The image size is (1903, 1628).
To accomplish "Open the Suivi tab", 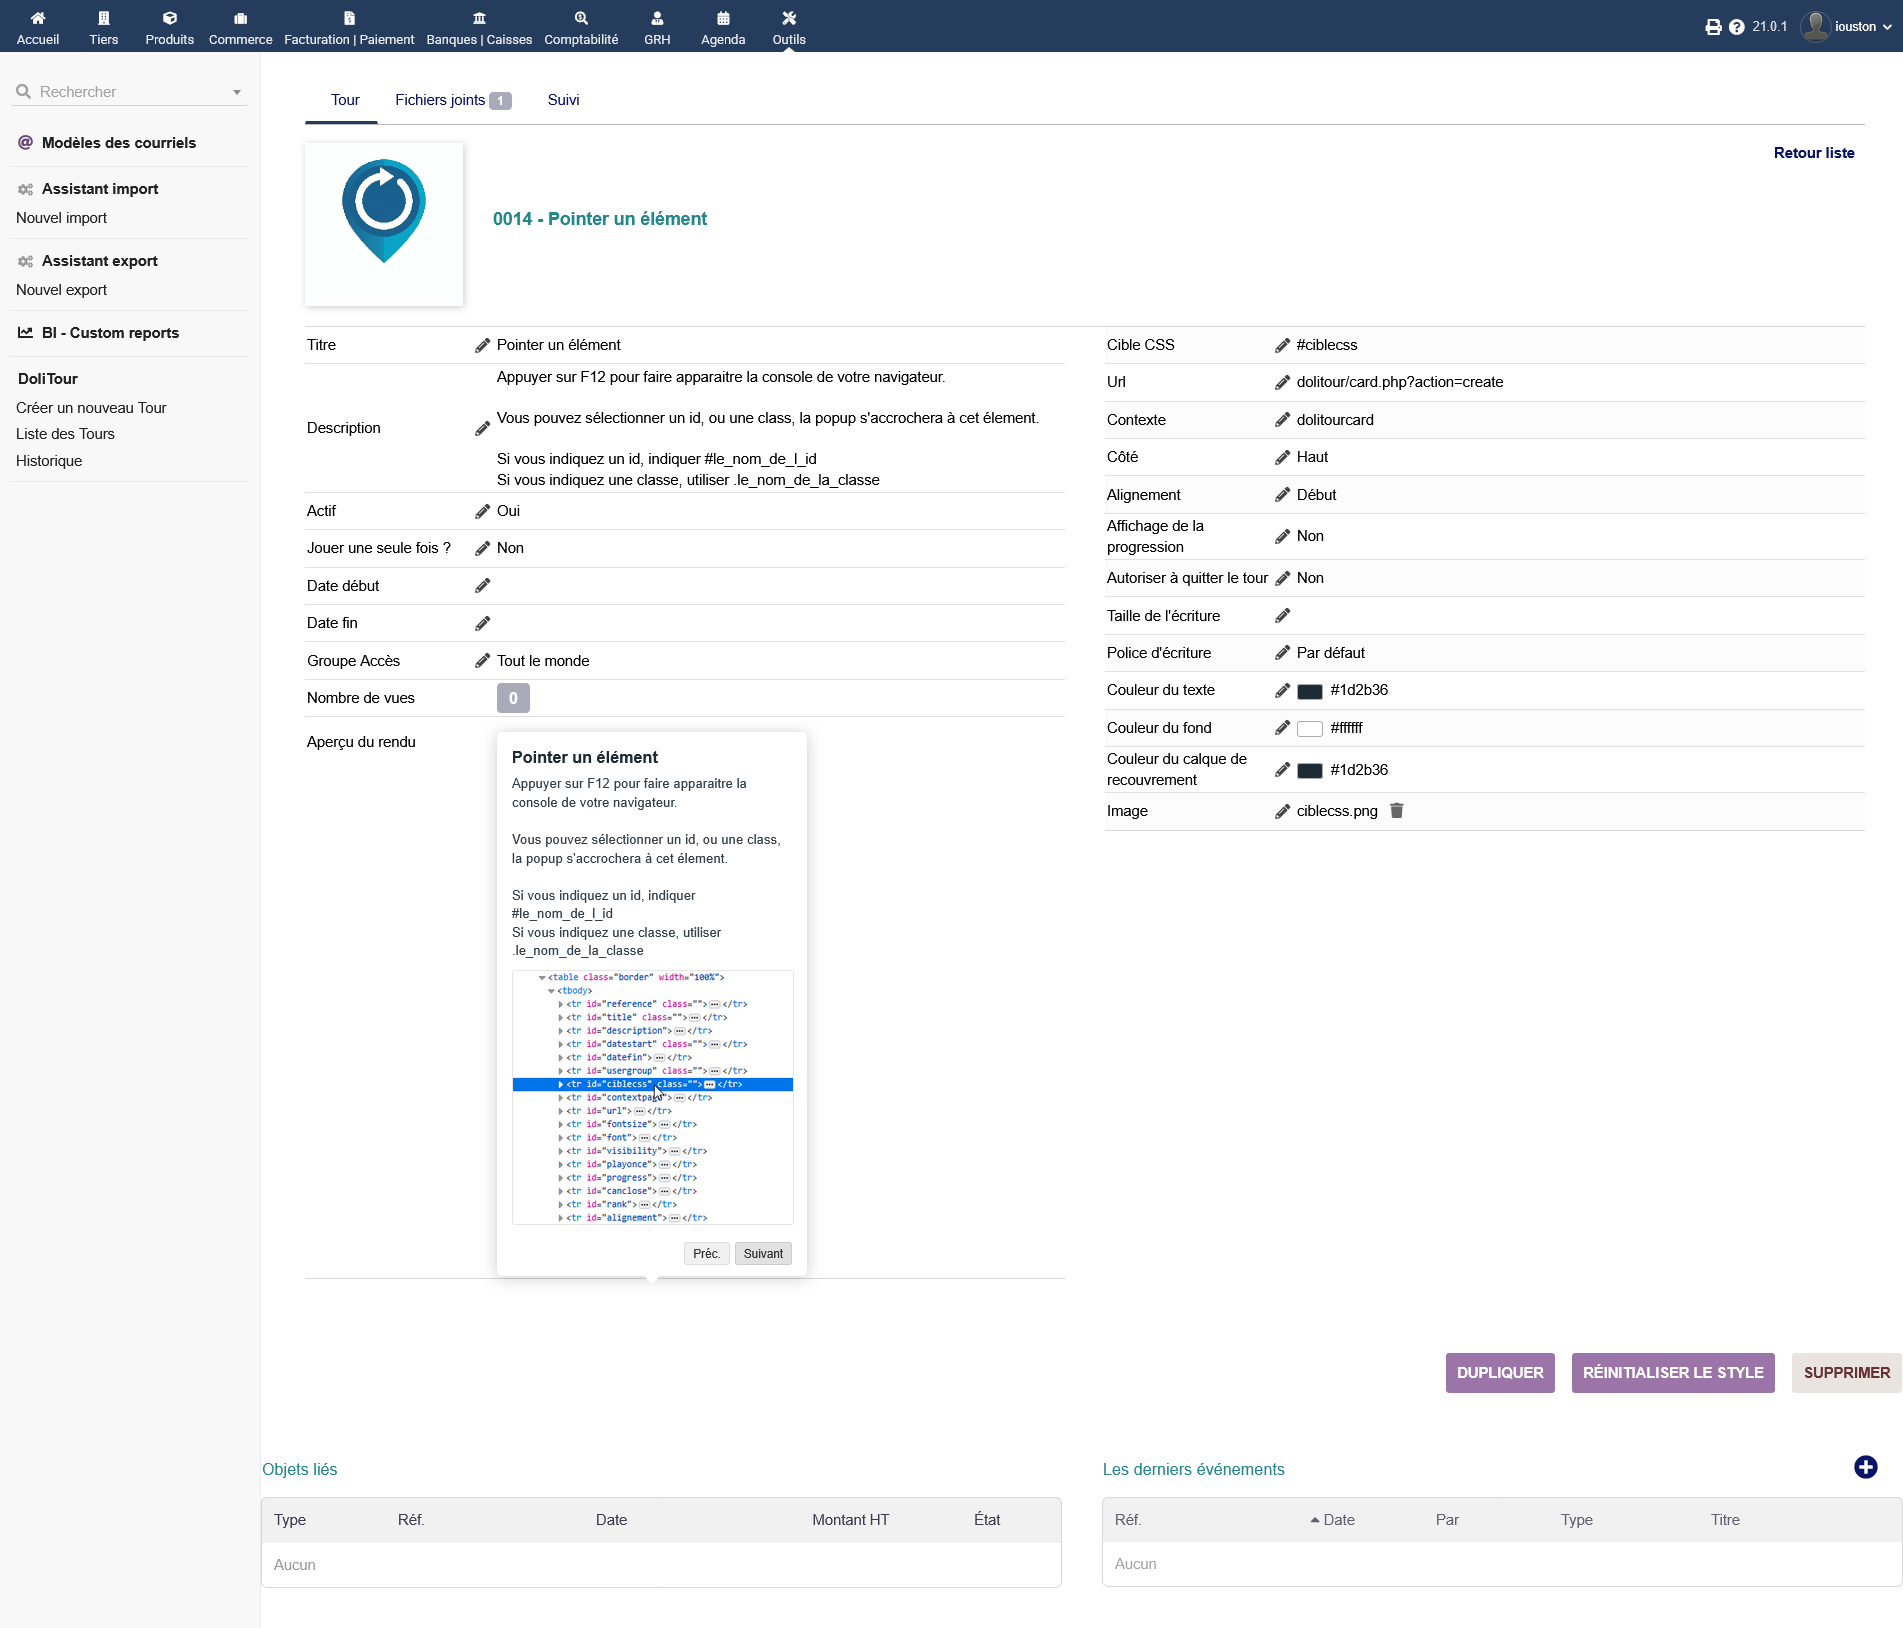I will click(563, 100).
